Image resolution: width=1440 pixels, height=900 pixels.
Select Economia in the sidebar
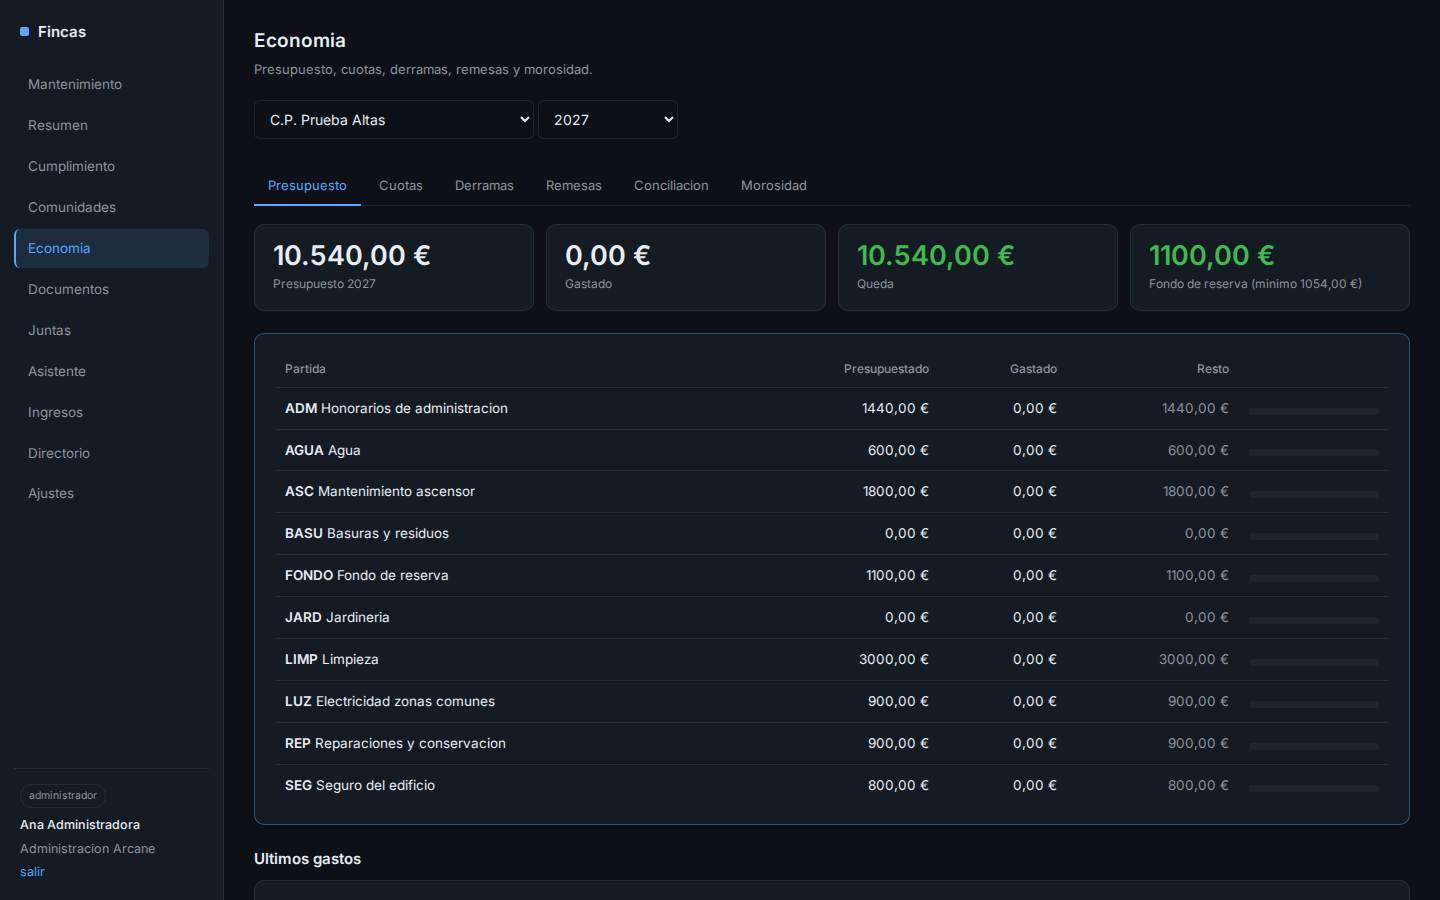pyautogui.click(x=111, y=248)
